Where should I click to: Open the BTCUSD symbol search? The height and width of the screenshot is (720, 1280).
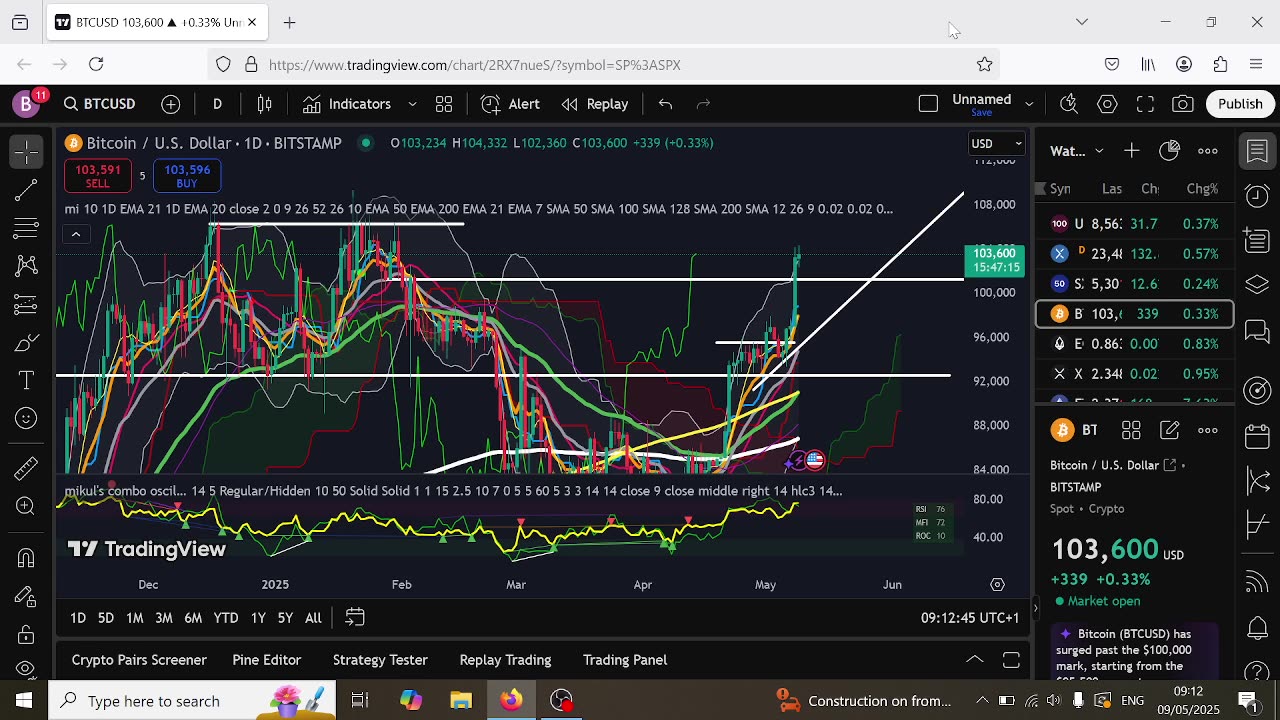[99, 104]
